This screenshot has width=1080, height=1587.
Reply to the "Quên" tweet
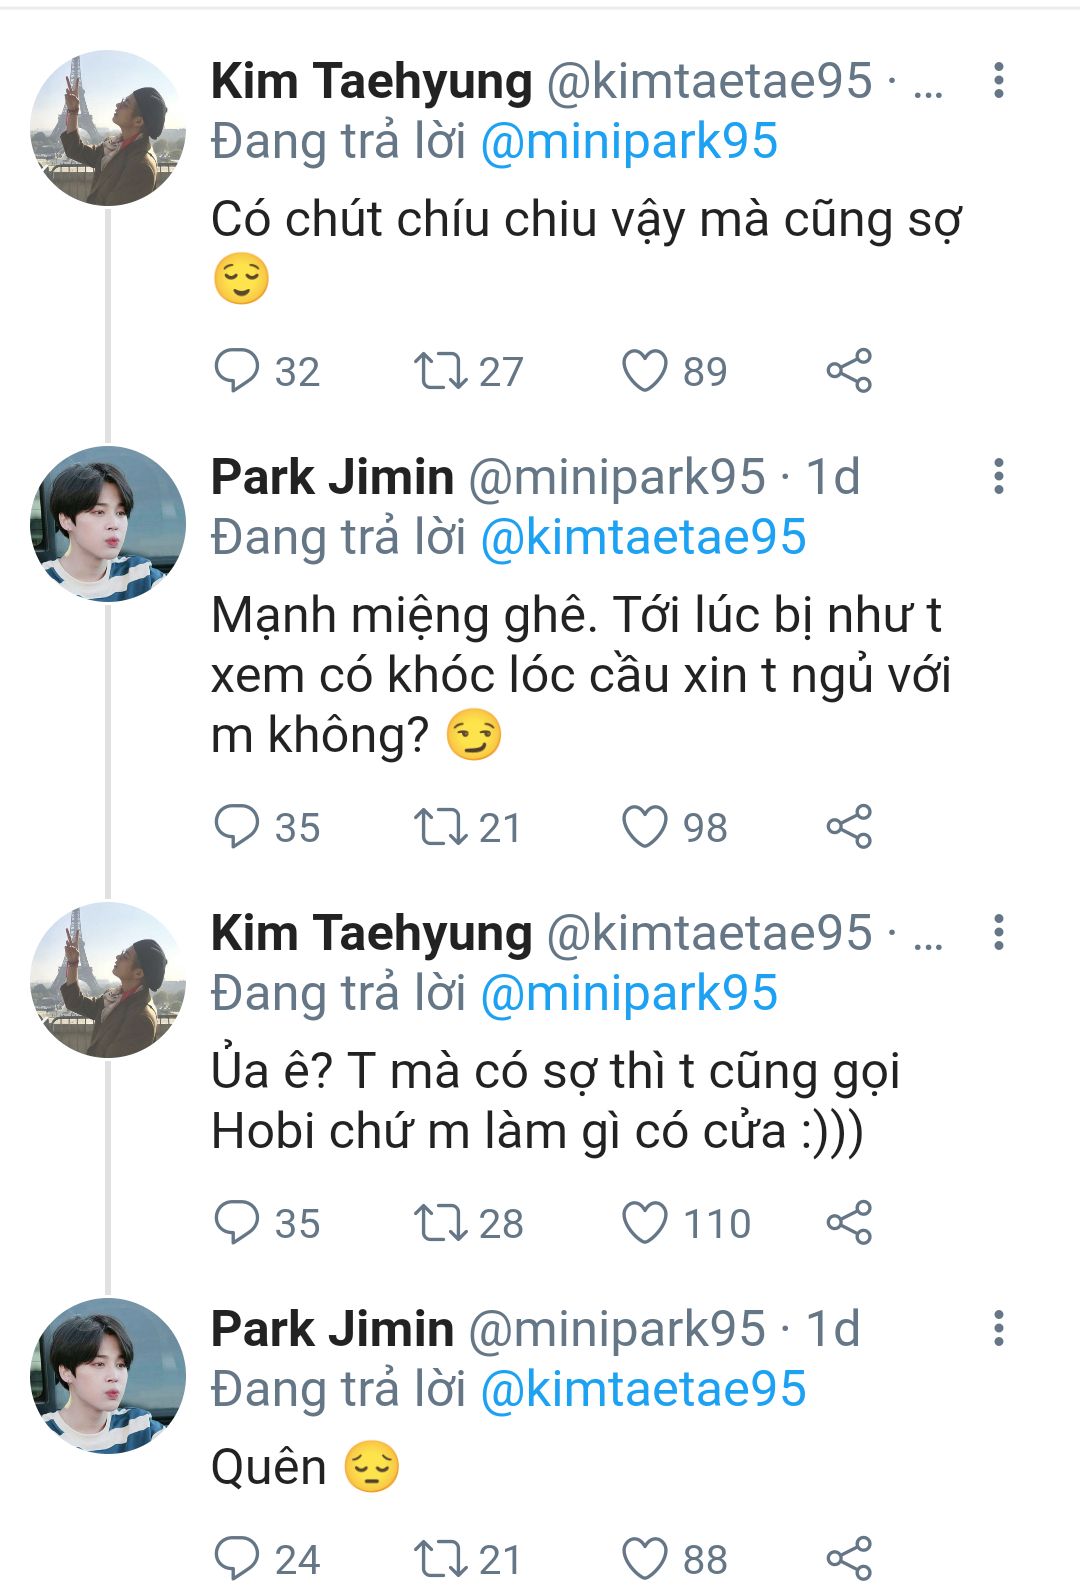pyautogui.click(x=237, y=1558)
